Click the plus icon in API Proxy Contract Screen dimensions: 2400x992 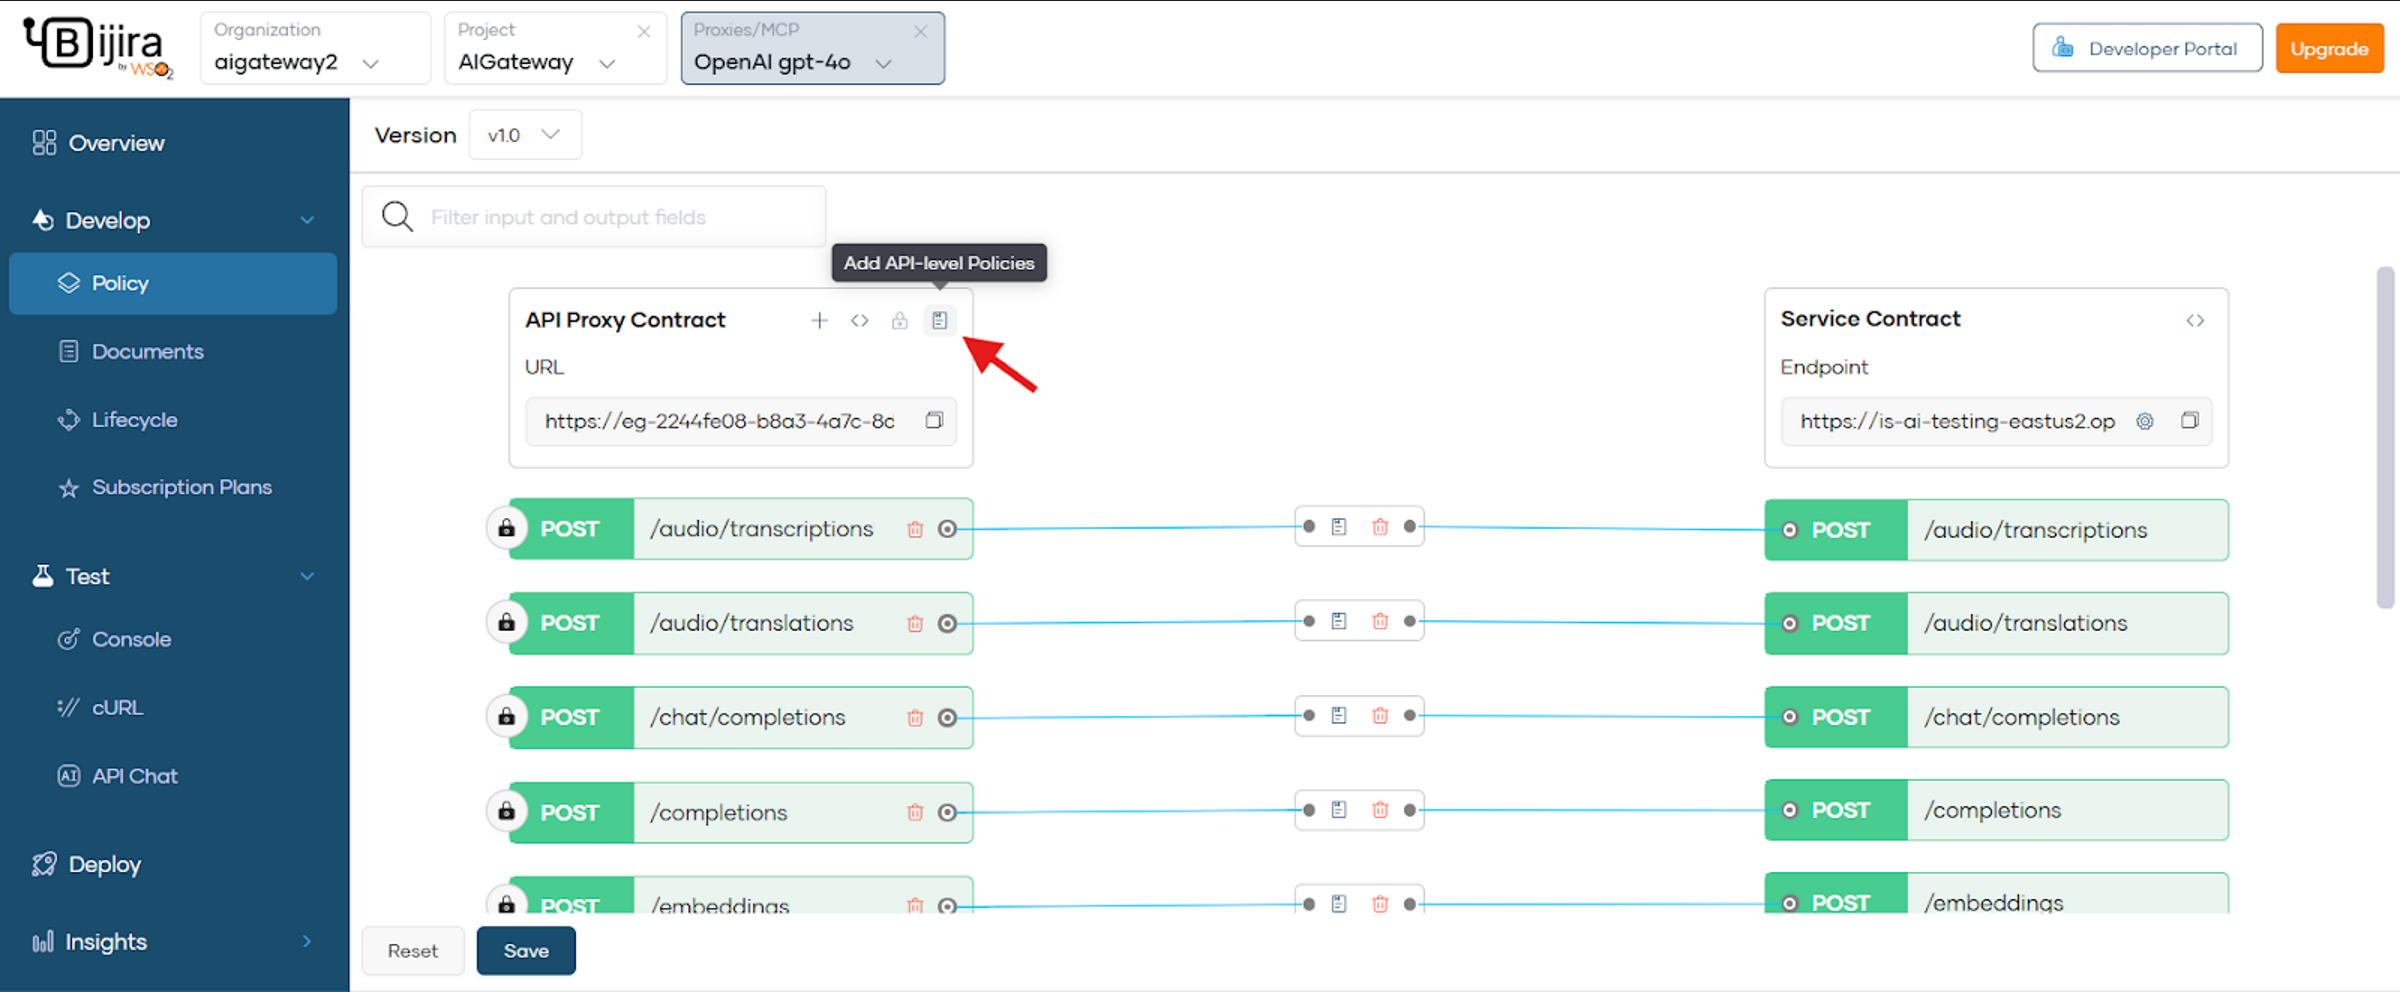pos(819,320)
